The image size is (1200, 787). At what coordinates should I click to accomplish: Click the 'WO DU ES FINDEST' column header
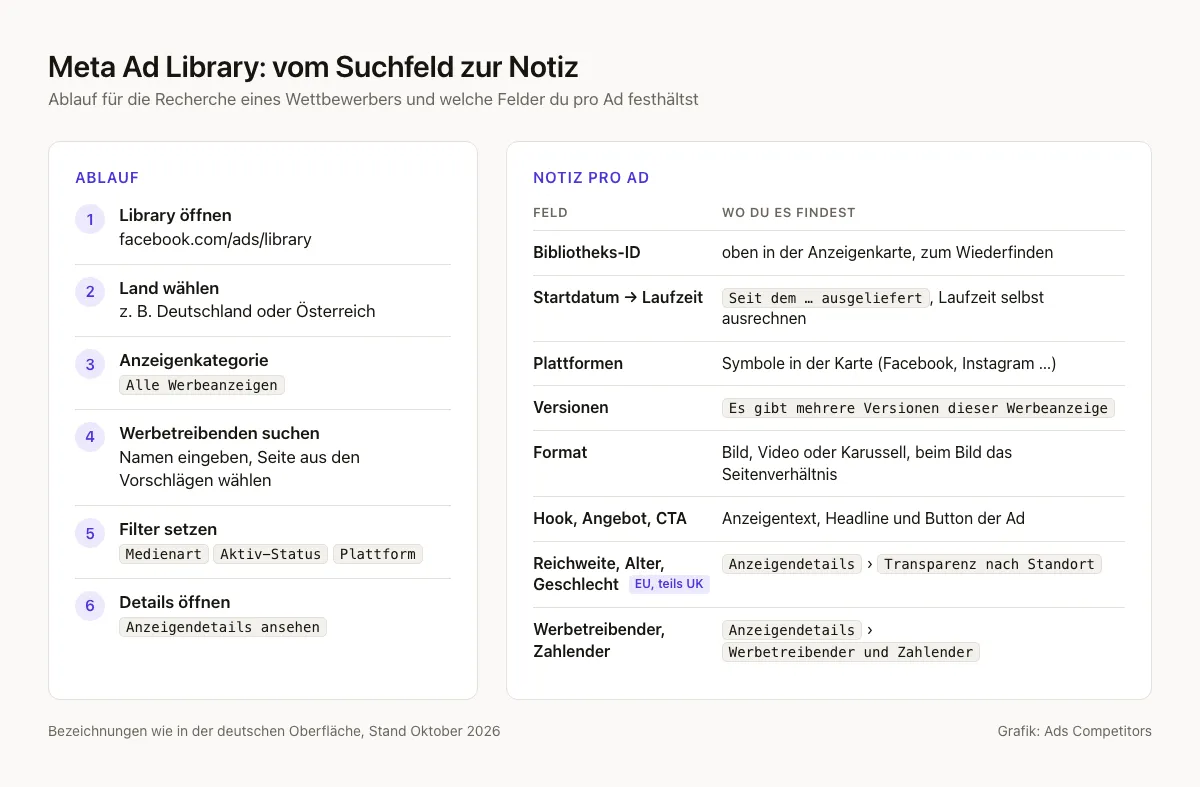tap(789, 213)
